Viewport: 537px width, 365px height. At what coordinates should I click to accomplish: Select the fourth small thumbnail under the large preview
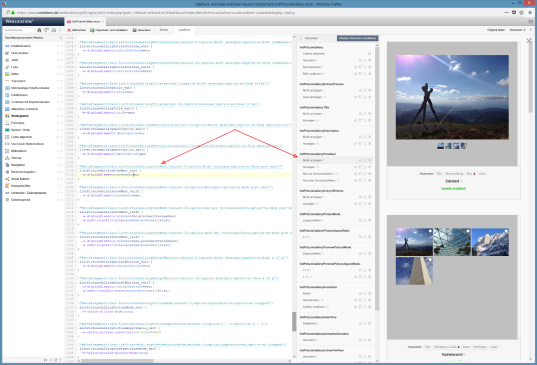464,146
